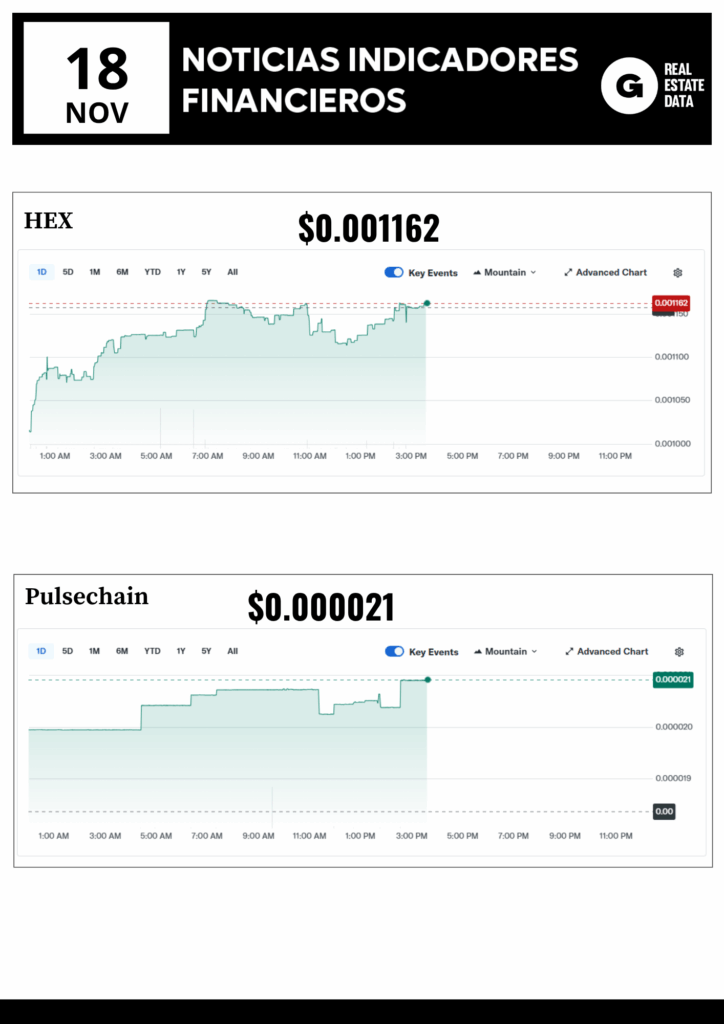Click the G Real Estate Data logo
This screenshot has height=1024, width=724.
[x=629, y=86]
